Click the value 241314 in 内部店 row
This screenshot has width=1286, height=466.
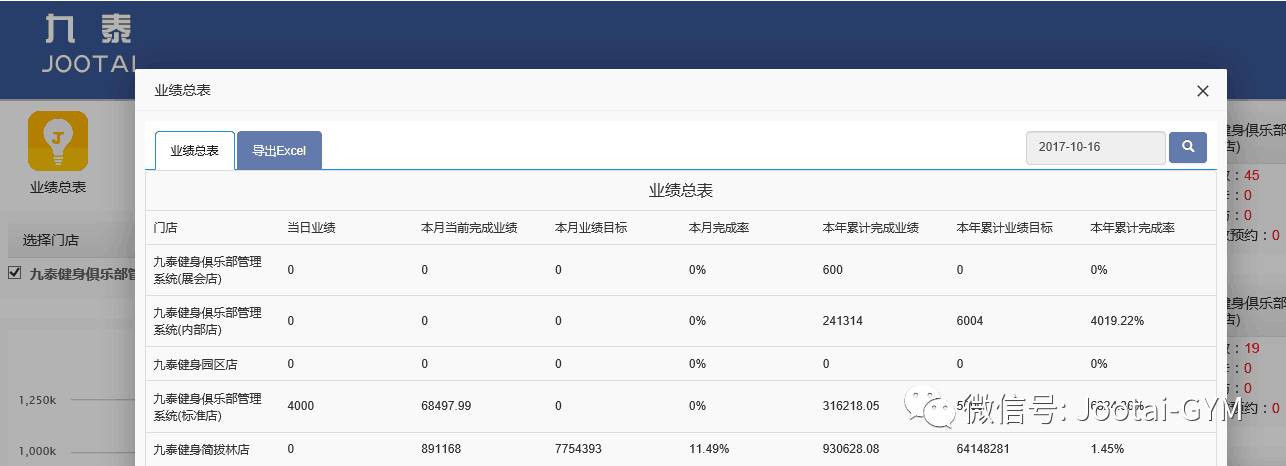click(x=843, y=321)
